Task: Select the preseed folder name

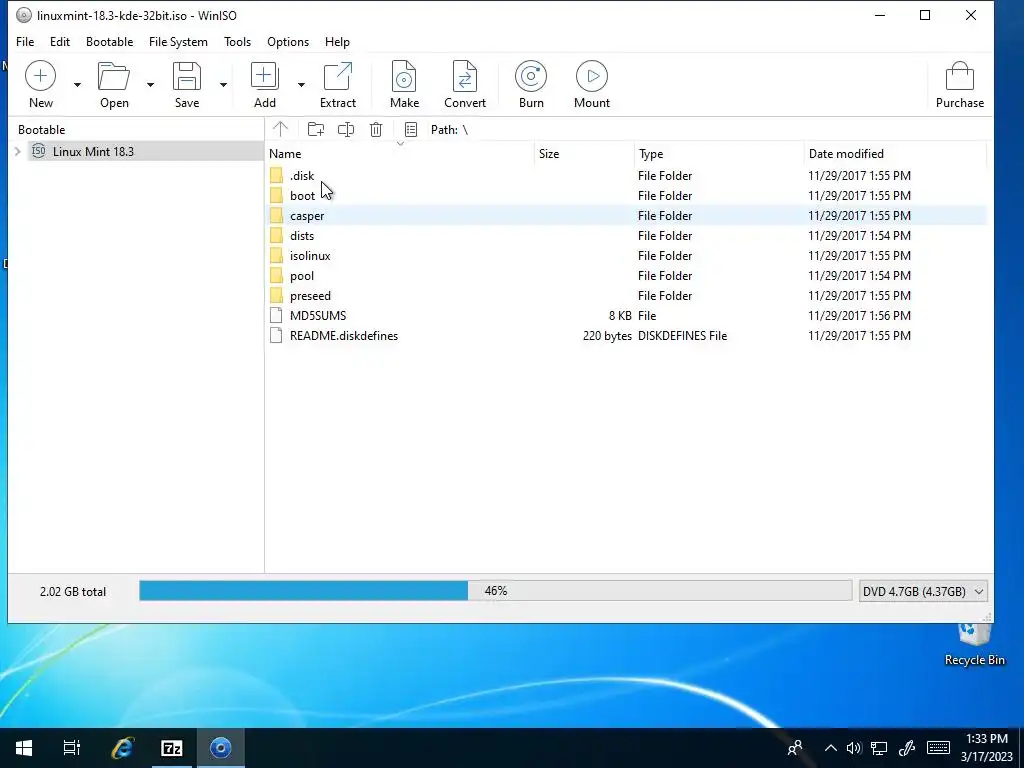Action: click(310, 296)
